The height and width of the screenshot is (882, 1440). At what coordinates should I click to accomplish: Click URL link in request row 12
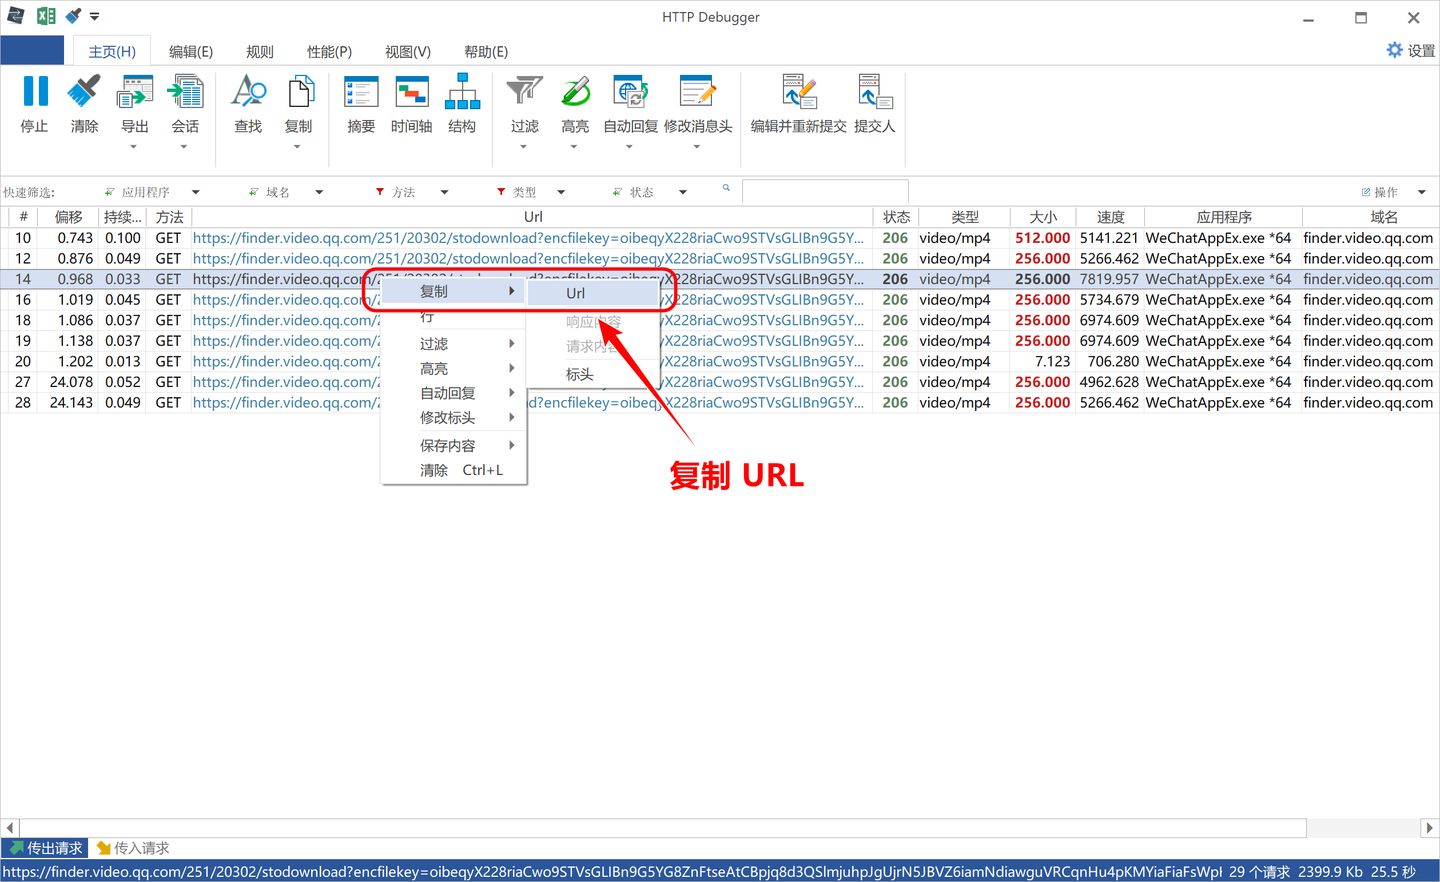point(528,258)
